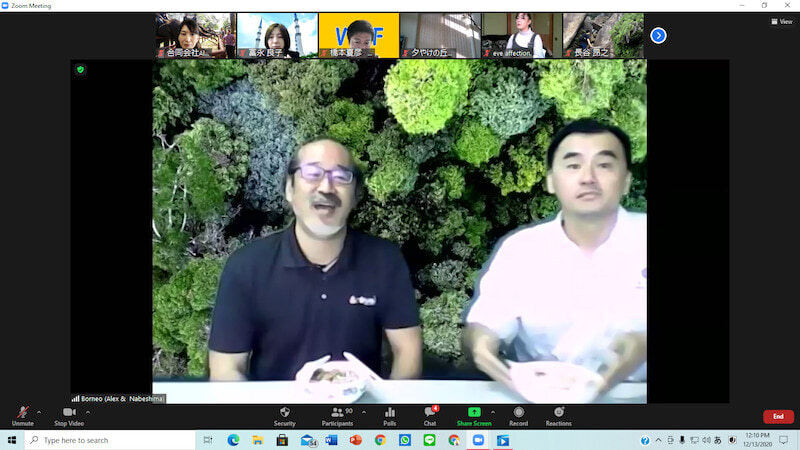The image size is (800, 450).
Task: Open the Reactions picker
Action: coord(559,412)
